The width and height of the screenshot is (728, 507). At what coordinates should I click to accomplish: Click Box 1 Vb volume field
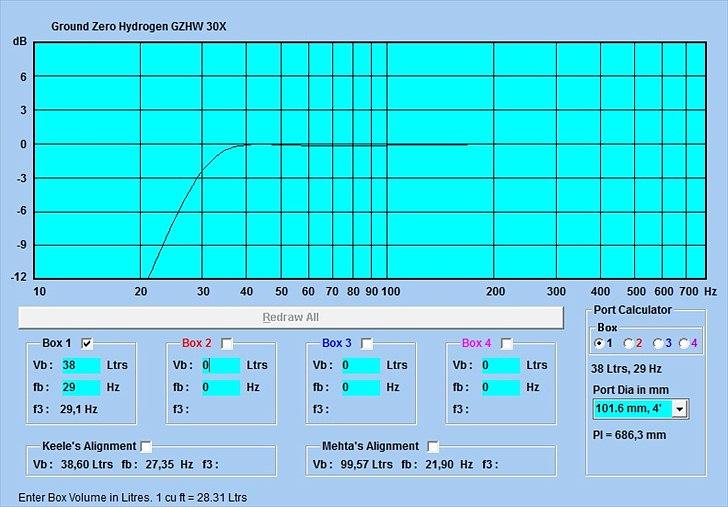pos(81,365)
